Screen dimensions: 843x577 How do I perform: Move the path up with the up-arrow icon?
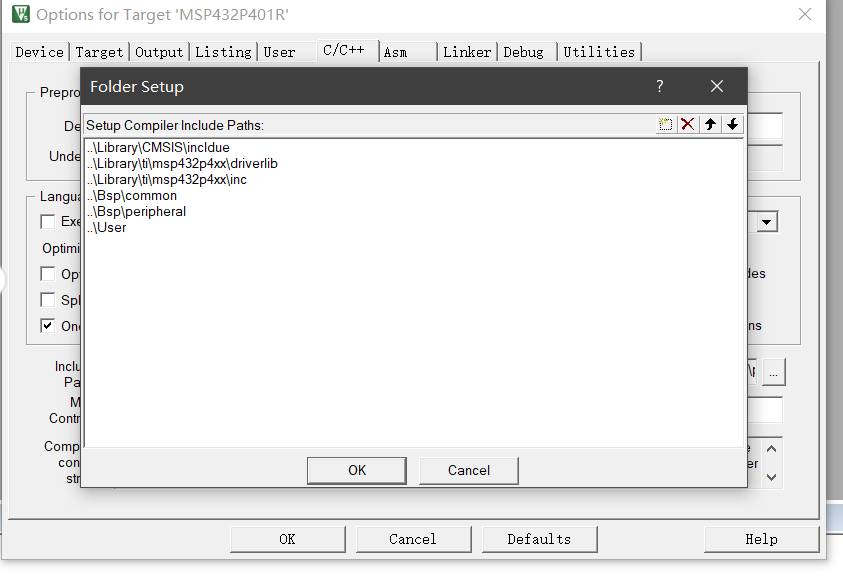[x=710, y=125]
